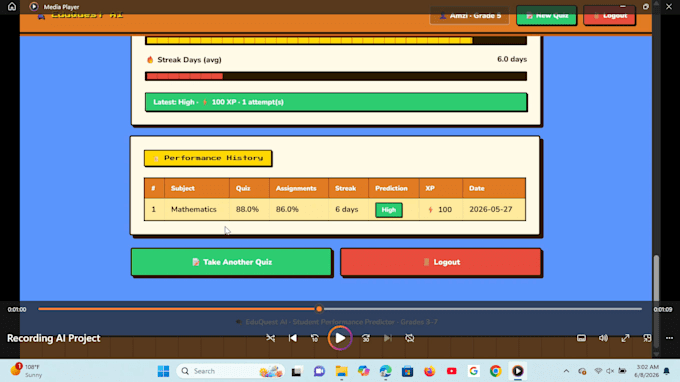680x382 pixels.
Task: Toggle shuffle in Media Player
Action: point(271,338)
